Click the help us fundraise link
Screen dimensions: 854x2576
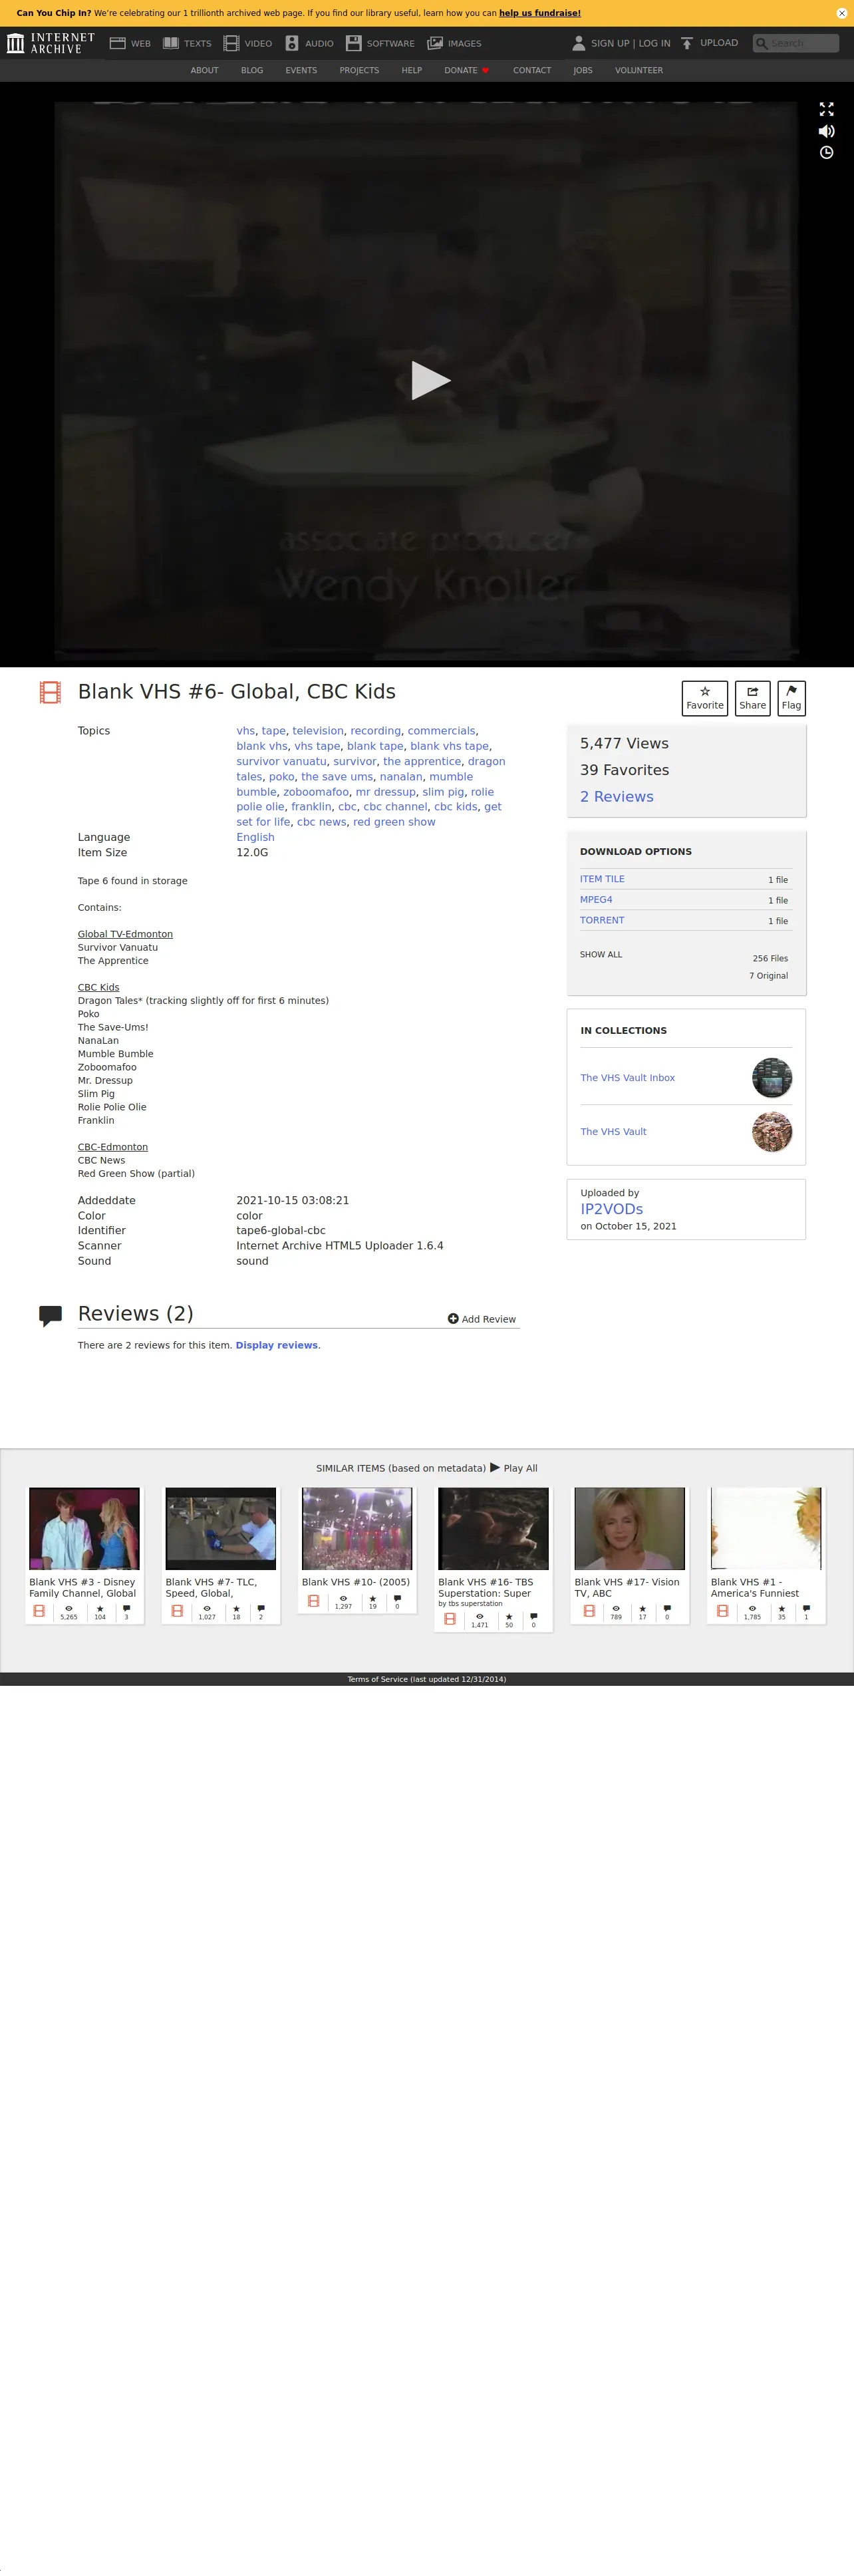click(x=540, y=13)
